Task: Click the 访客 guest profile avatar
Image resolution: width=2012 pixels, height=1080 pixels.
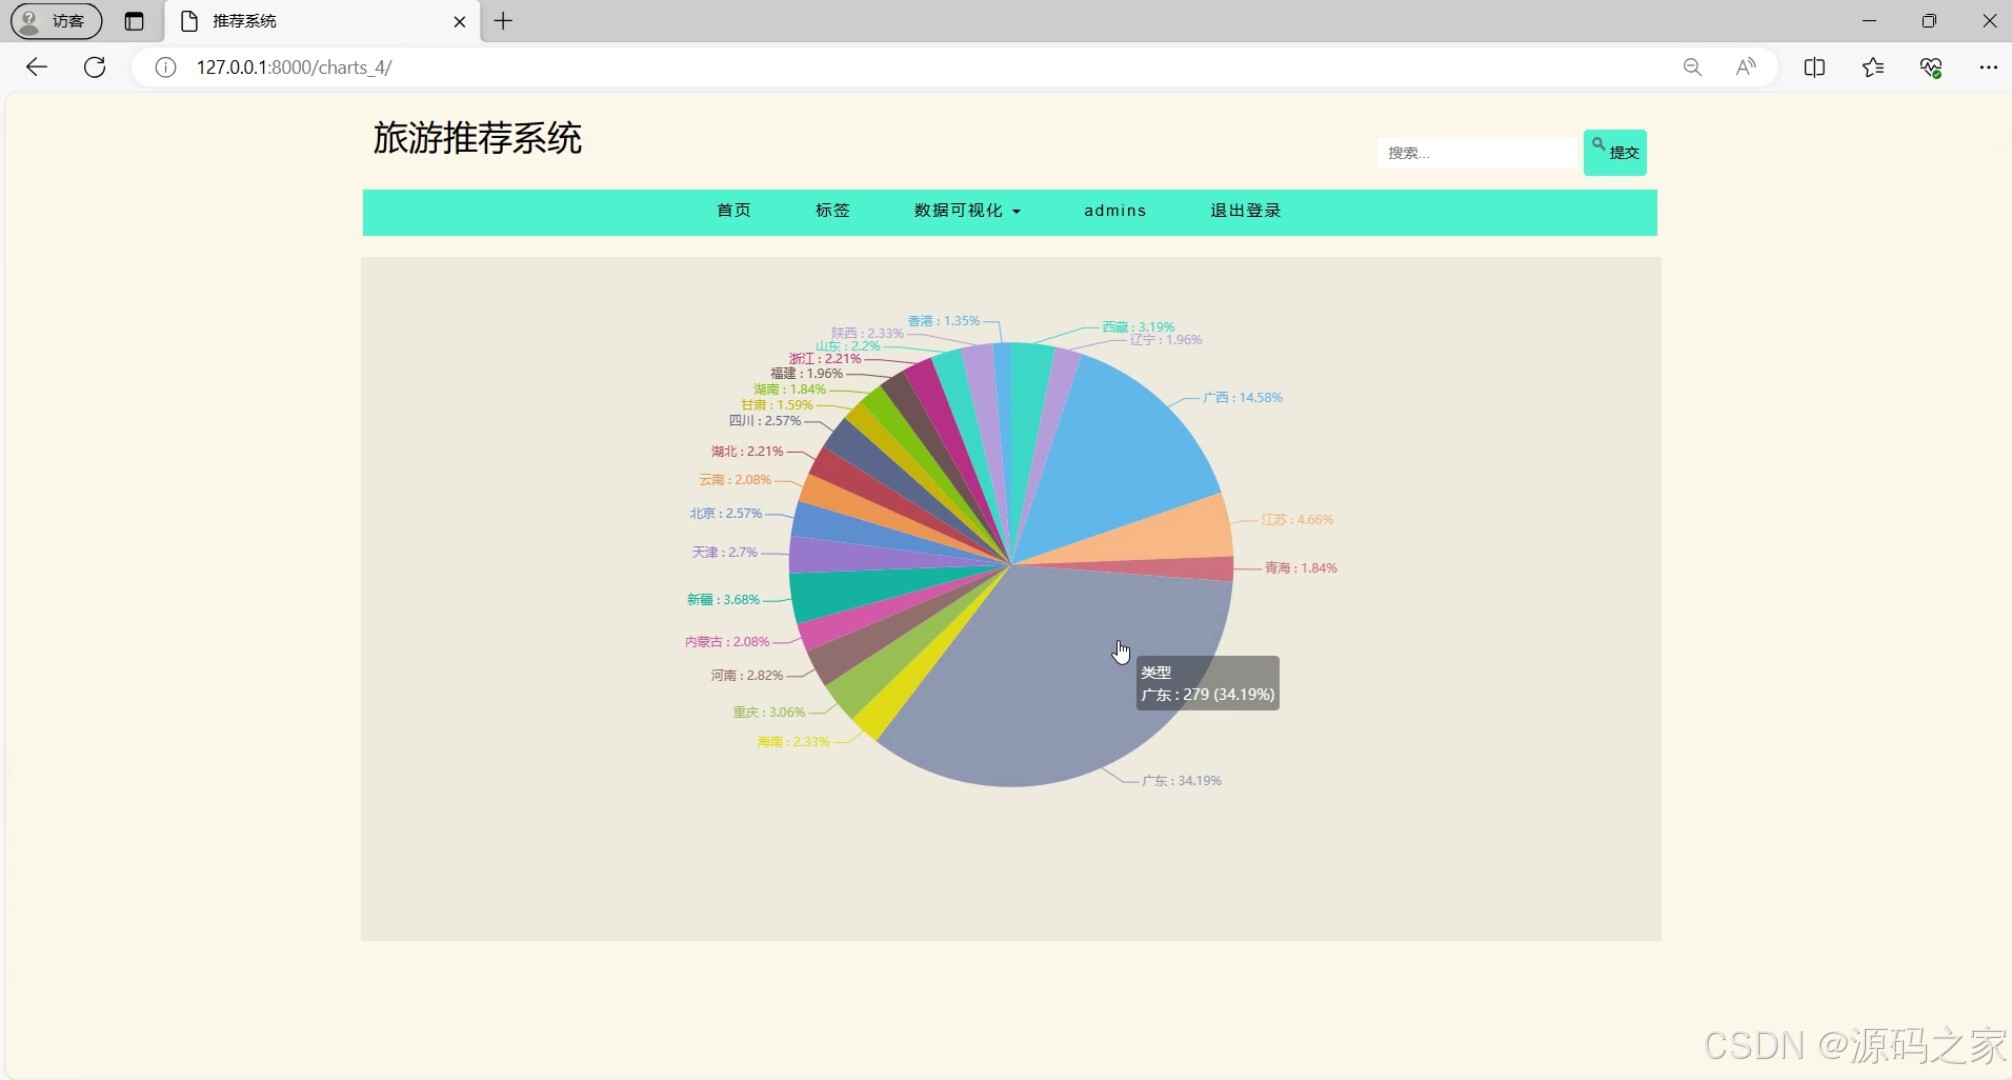Action: [x=28, y=21]
